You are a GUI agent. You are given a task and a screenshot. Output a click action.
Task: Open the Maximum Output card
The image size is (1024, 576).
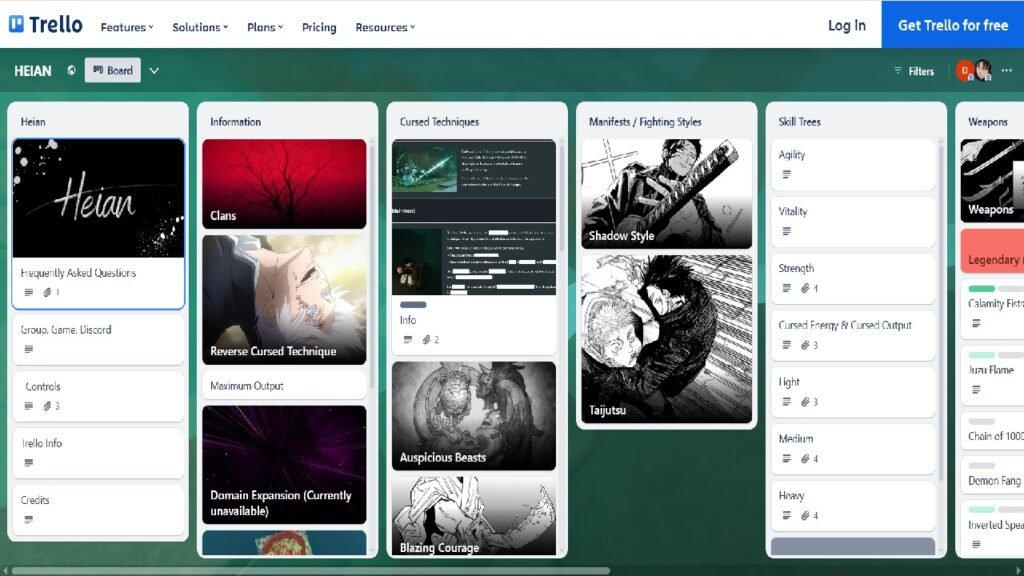[284, 386]
